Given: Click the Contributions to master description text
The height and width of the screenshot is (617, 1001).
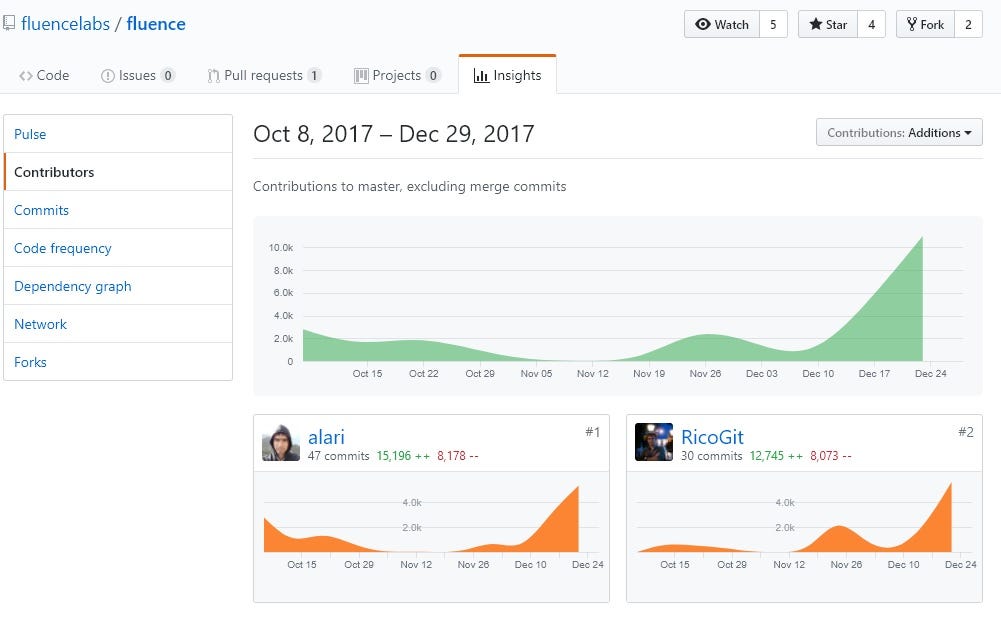Looking at the screenshot, I should click(x=409, y=187).
